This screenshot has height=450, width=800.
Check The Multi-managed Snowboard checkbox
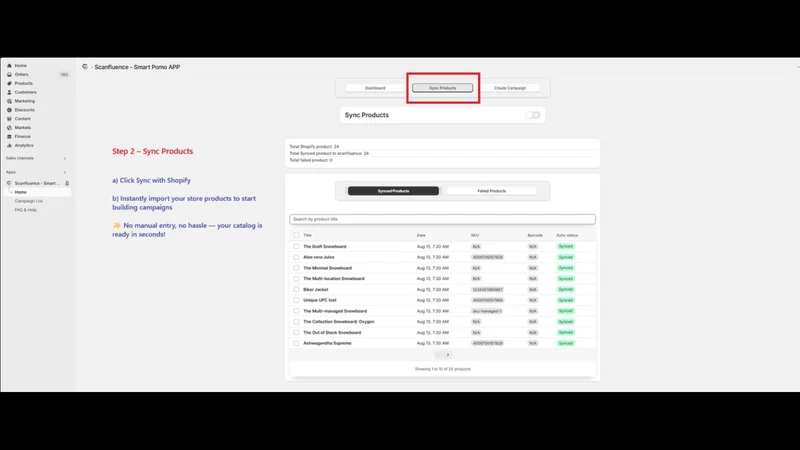point(296,311)
